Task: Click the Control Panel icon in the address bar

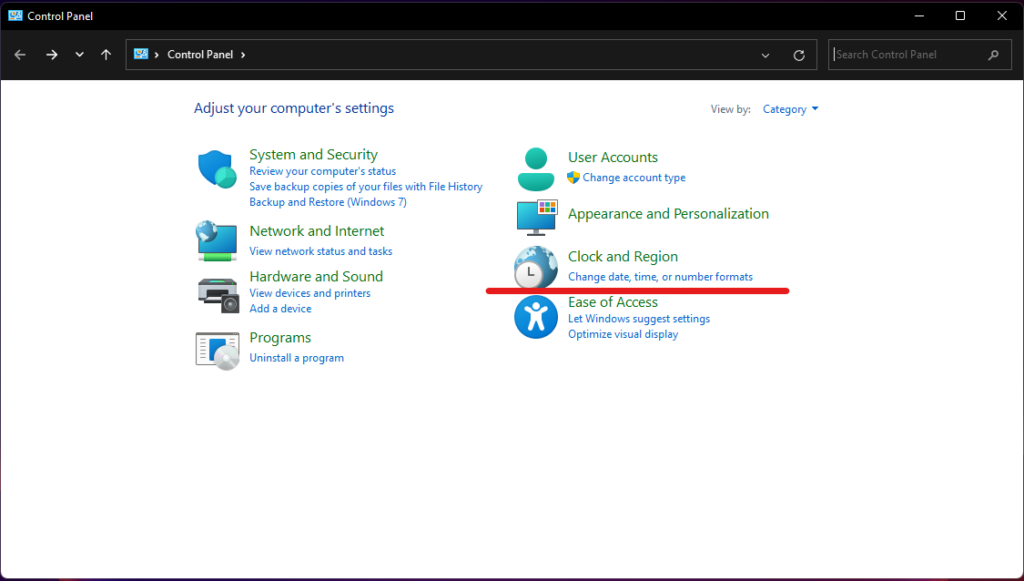Action: point(142,54)
